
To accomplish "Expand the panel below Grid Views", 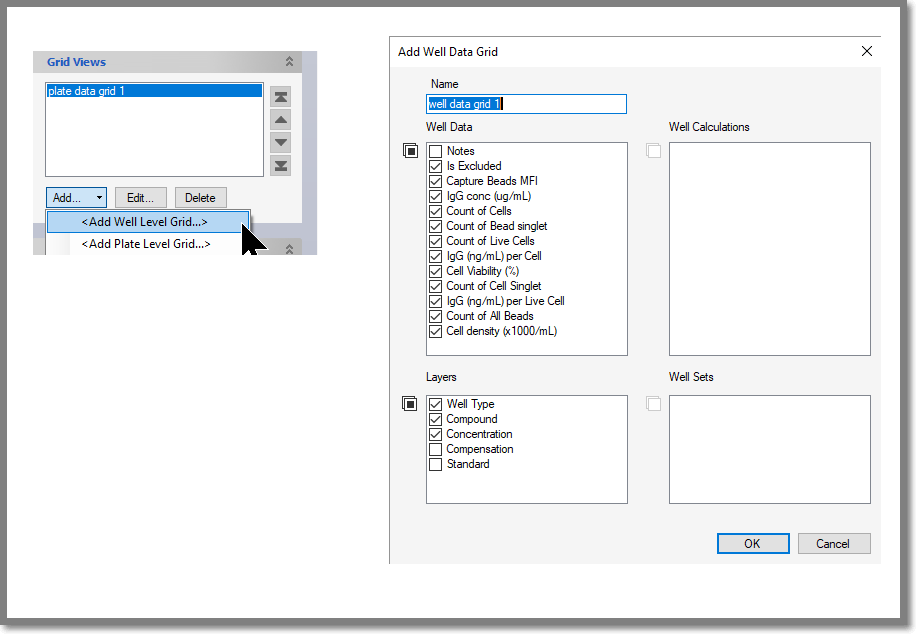I will (290, 247).
